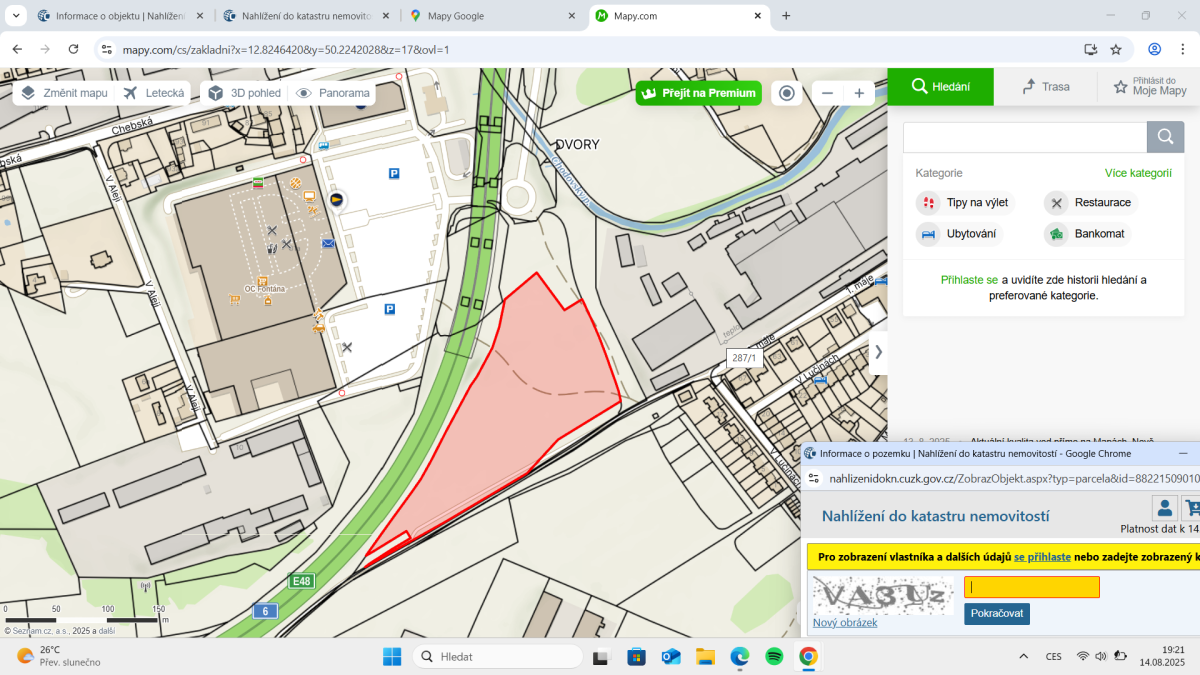
Task: Click the magnifier search button in sidebar
Action: tap(1165, 137)
